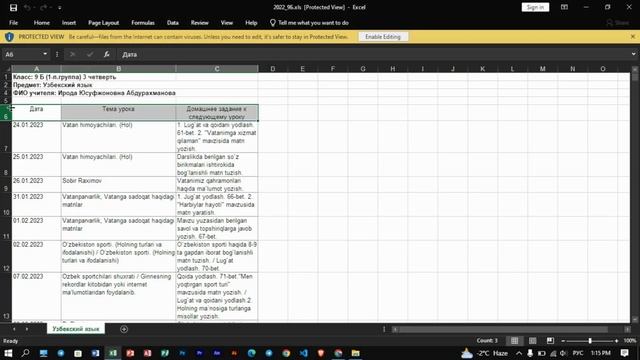Click Tell me what you want to do
The image size is (640, 360).
[x=309, y=23]
